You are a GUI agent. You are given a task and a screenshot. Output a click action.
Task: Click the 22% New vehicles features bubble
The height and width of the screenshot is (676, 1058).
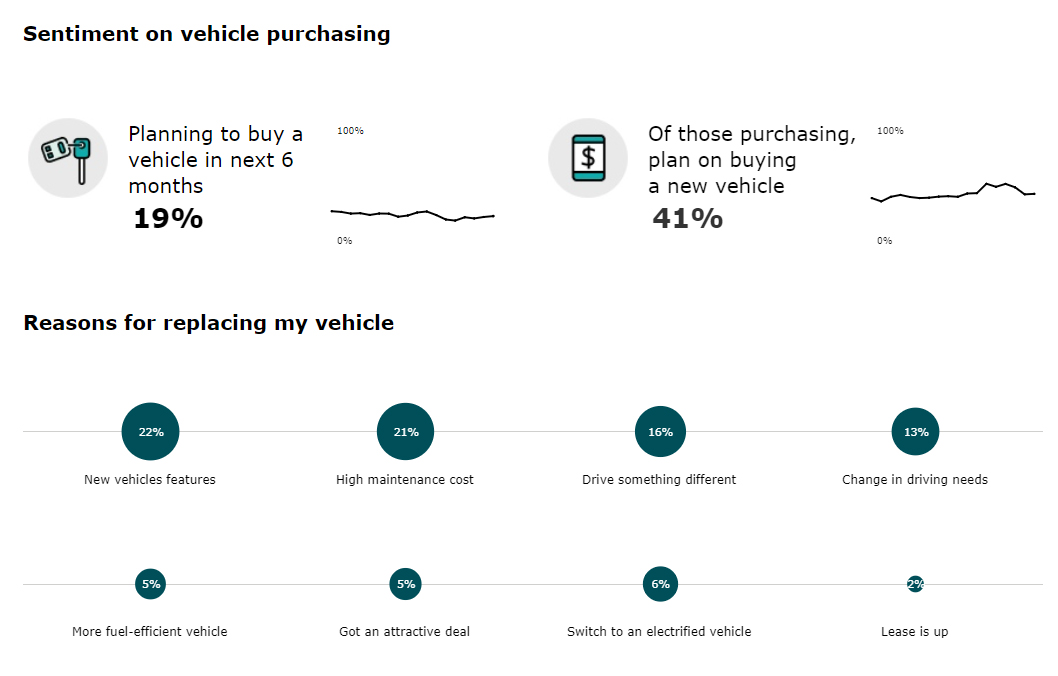(x=150, y=432)
